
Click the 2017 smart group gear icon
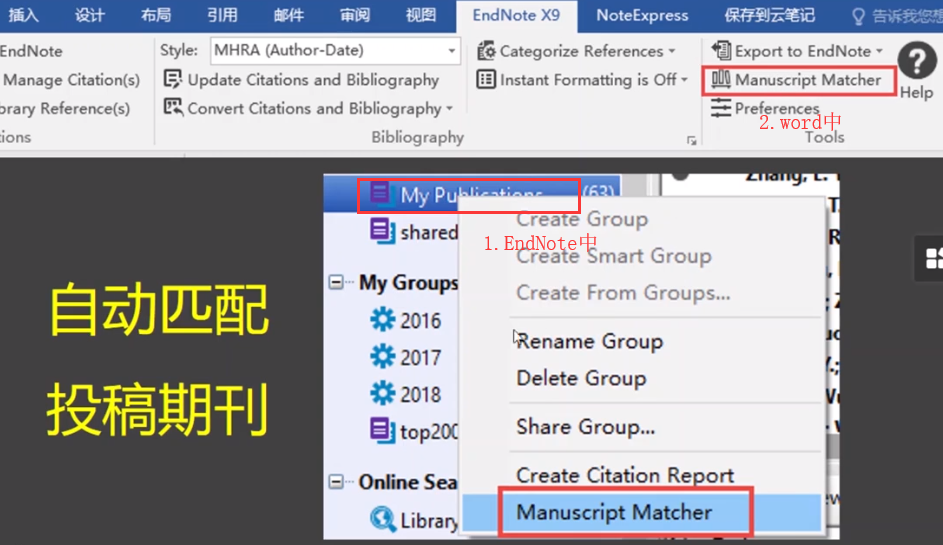(382, 357)
